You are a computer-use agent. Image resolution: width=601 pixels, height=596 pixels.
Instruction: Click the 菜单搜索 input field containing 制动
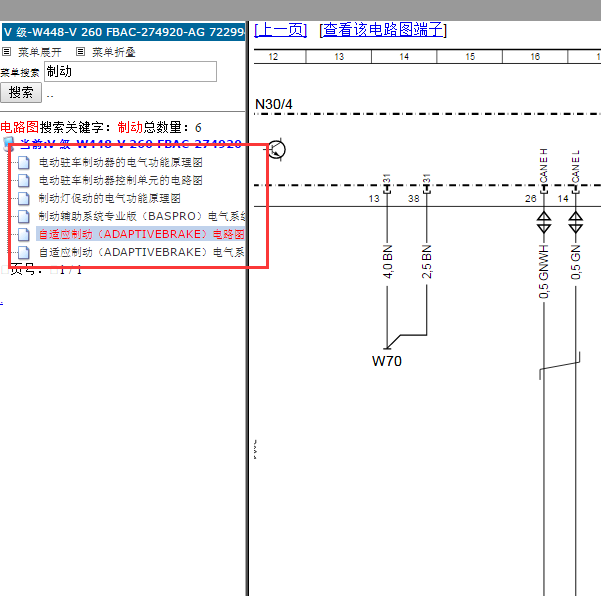(x=130, y=72)
